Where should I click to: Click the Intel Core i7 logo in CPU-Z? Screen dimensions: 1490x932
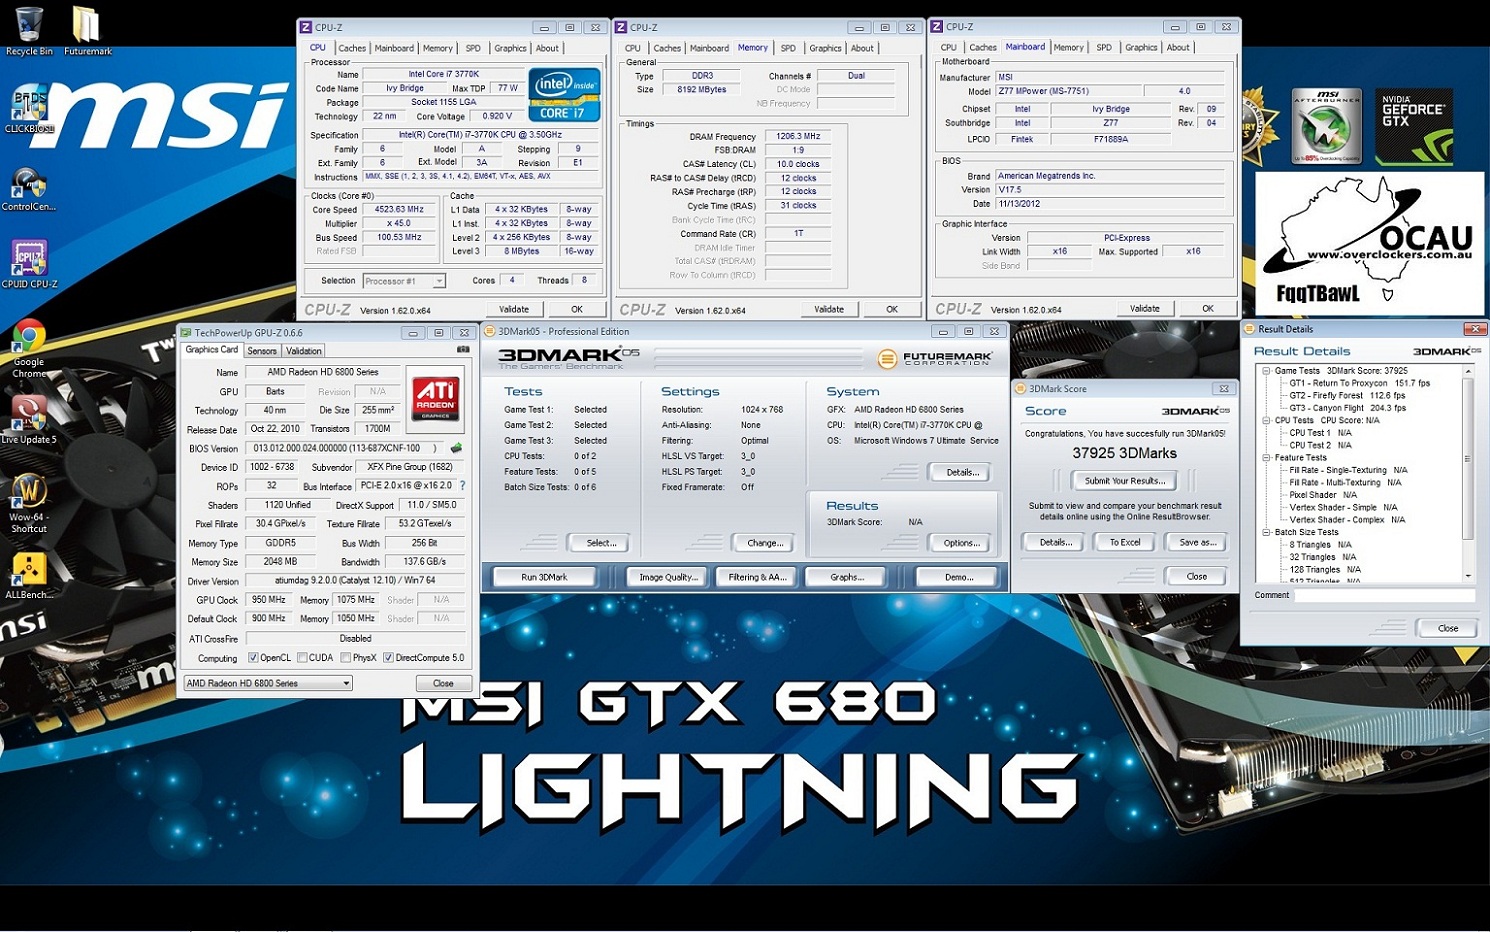564,95
